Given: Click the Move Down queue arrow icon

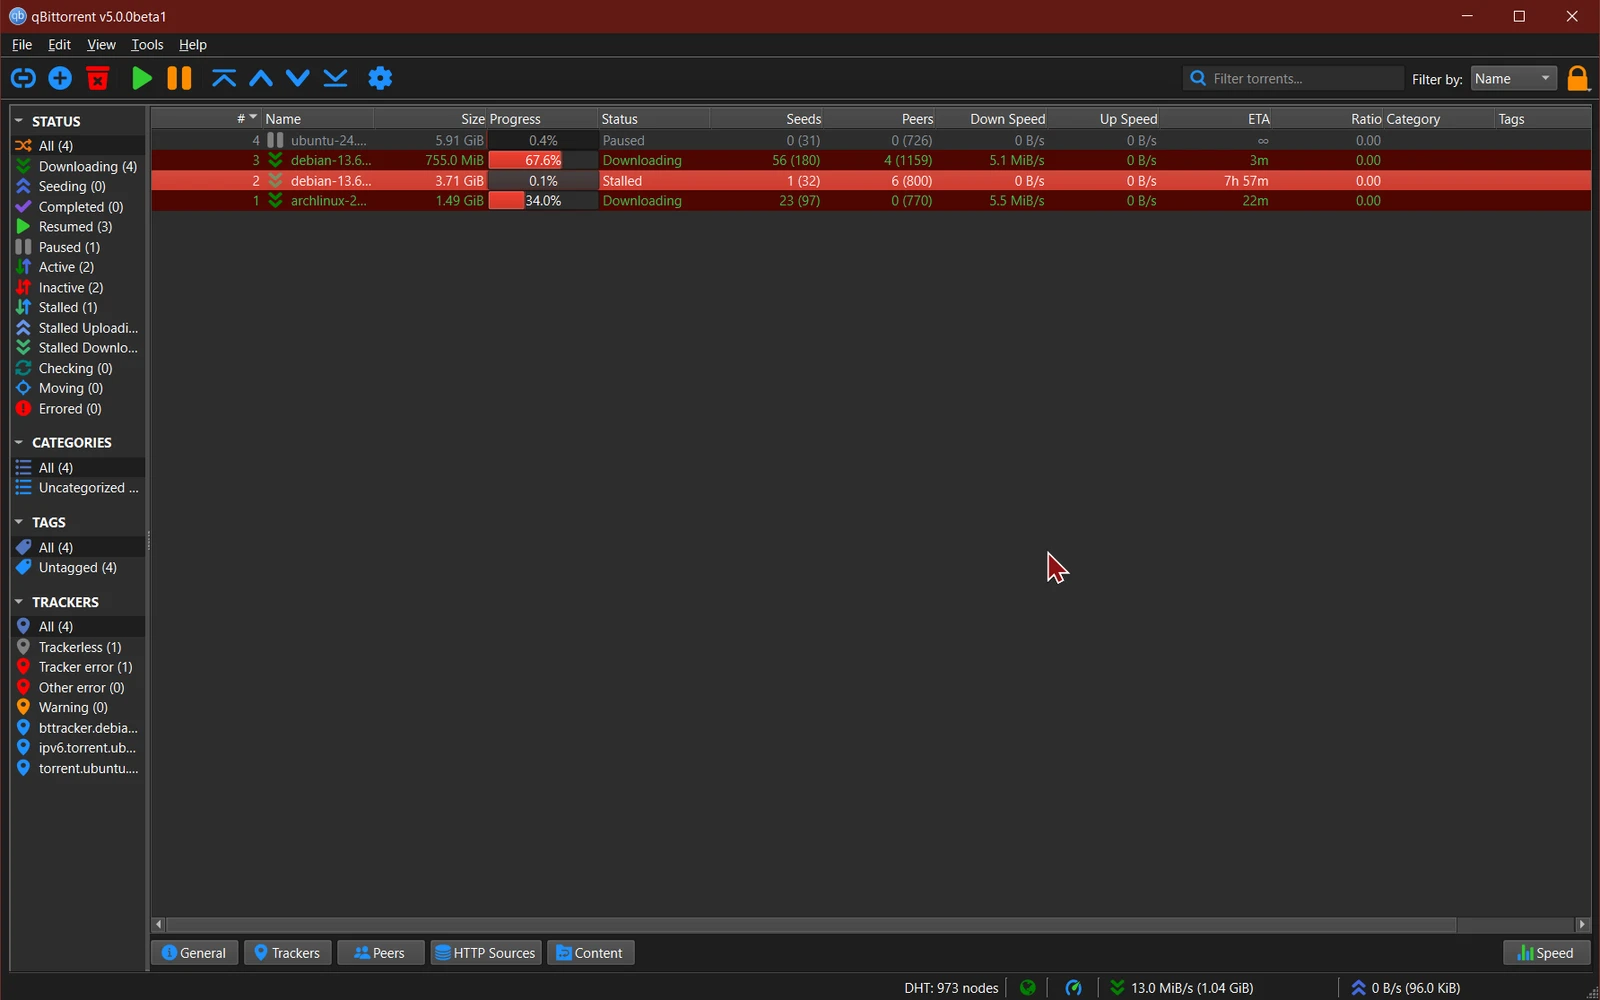Looking at the screenshot, I should click(298, 78).
